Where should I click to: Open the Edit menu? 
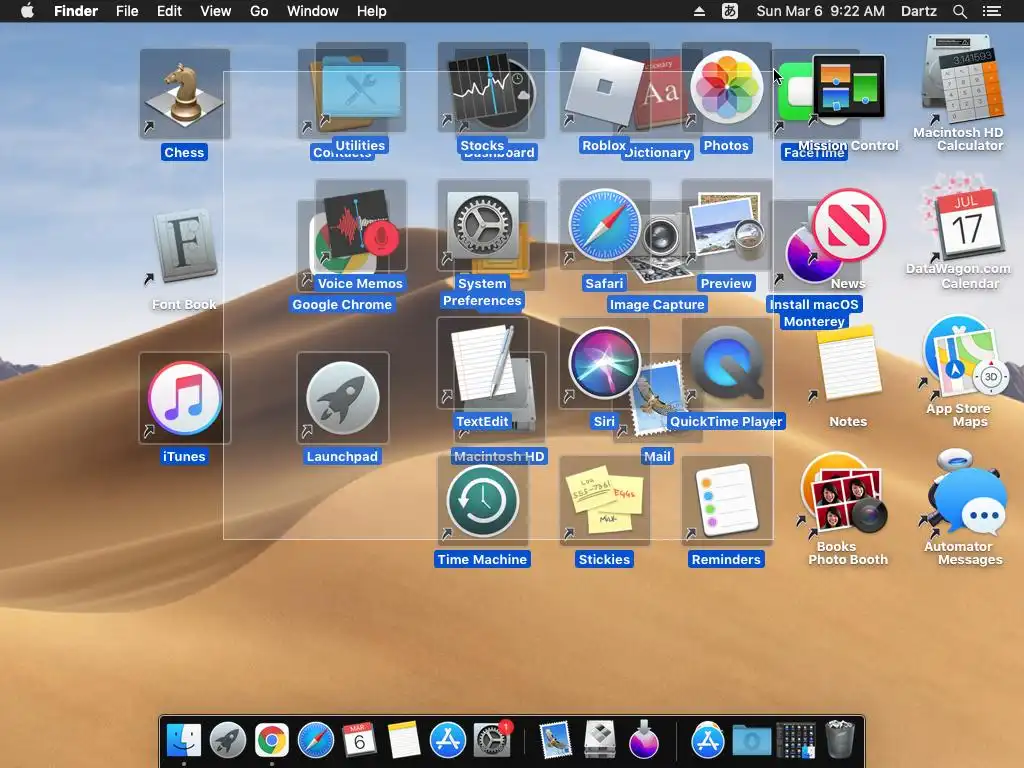tap(169, 11)
